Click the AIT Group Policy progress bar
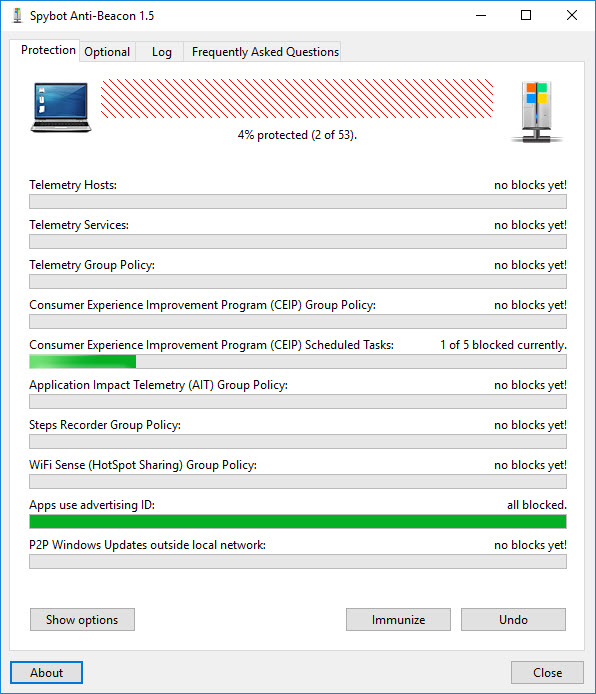 coord(298,401)
